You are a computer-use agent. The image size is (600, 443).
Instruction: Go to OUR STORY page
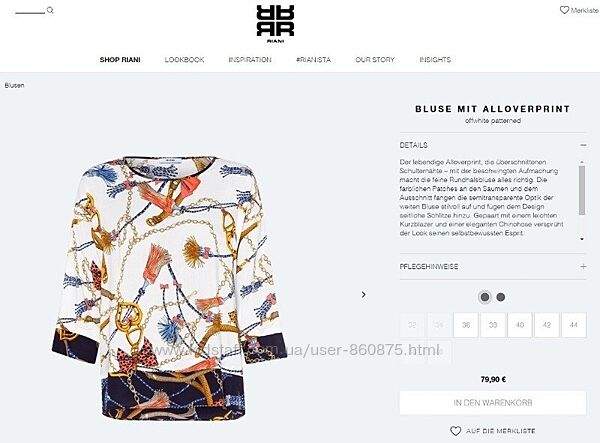pos(375,60)
